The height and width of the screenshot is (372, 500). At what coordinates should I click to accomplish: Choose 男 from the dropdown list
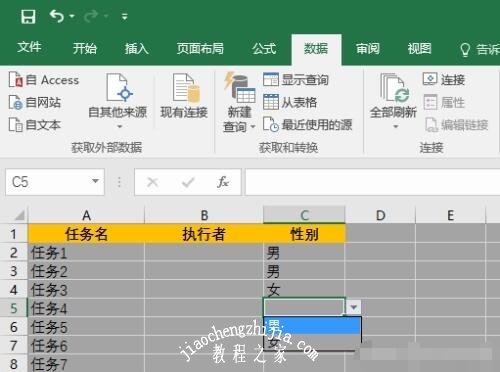[312, 325]
